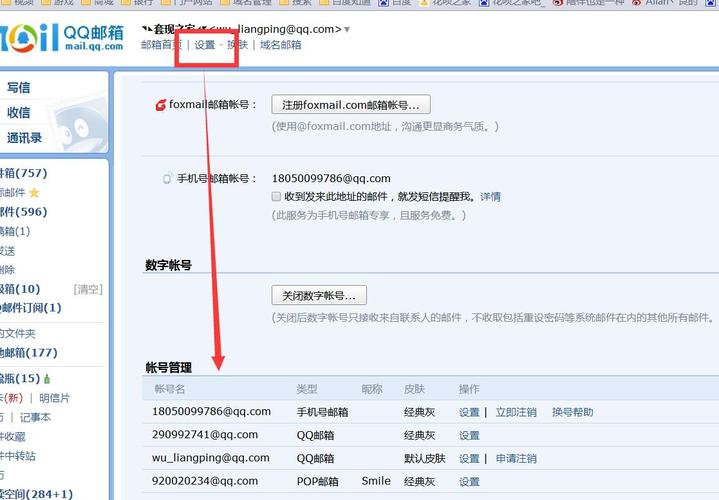Click the 类型 column header
Screen dimensions: 719x500
[307, 389]
